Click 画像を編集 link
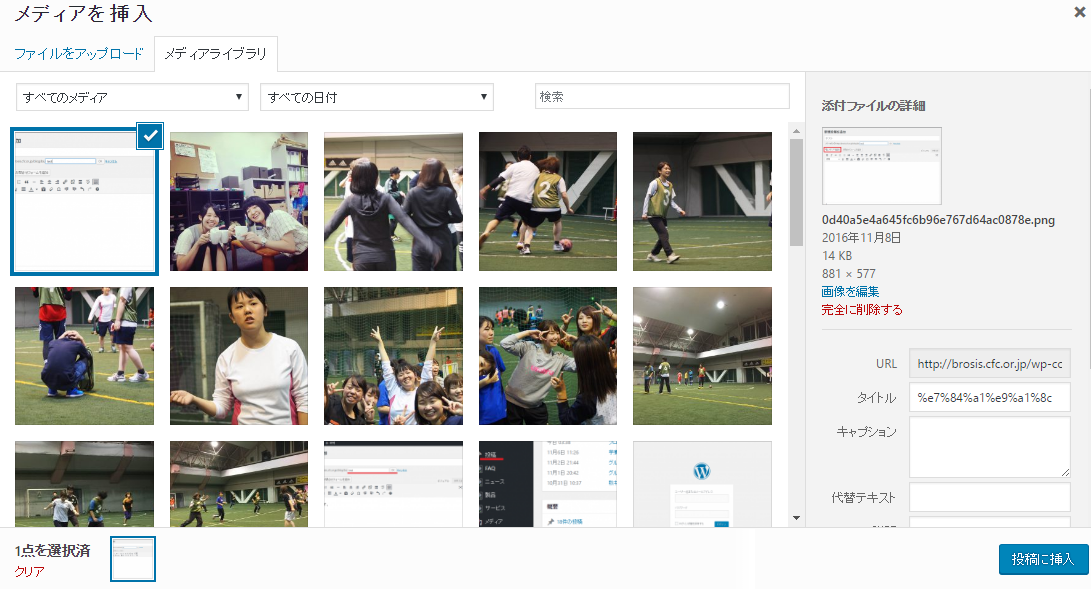The image size is (1091, 589). click(850, 292)
